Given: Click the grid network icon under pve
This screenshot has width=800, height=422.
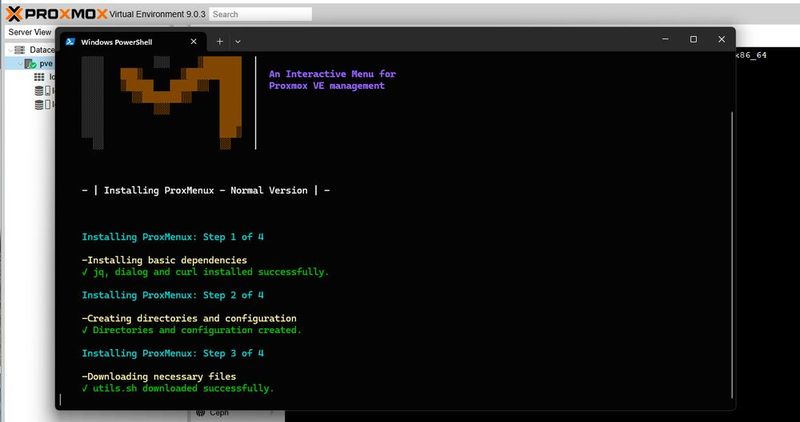Looking at the screenshot, I should point(39,77).
